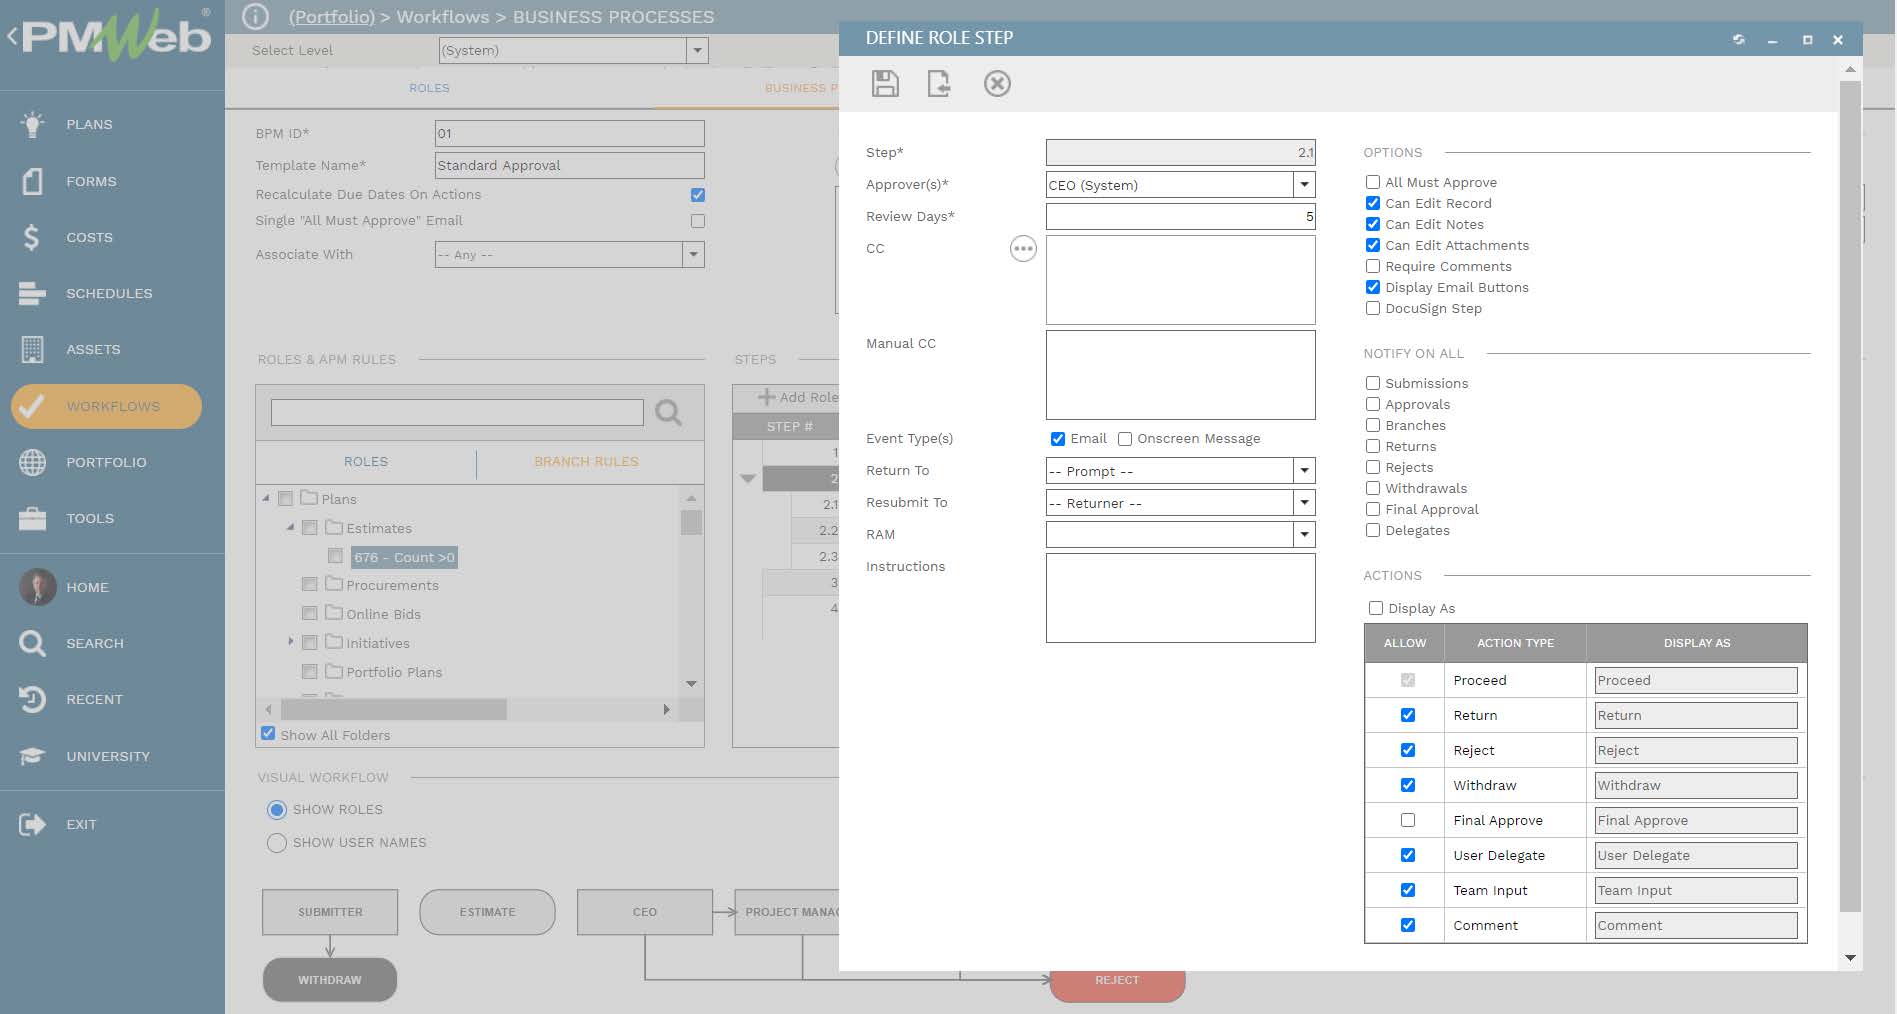1897x1014 pixels.
Task: Collapse the Estimates tree node
Action: pyautogui.click(x=291, y=527)
